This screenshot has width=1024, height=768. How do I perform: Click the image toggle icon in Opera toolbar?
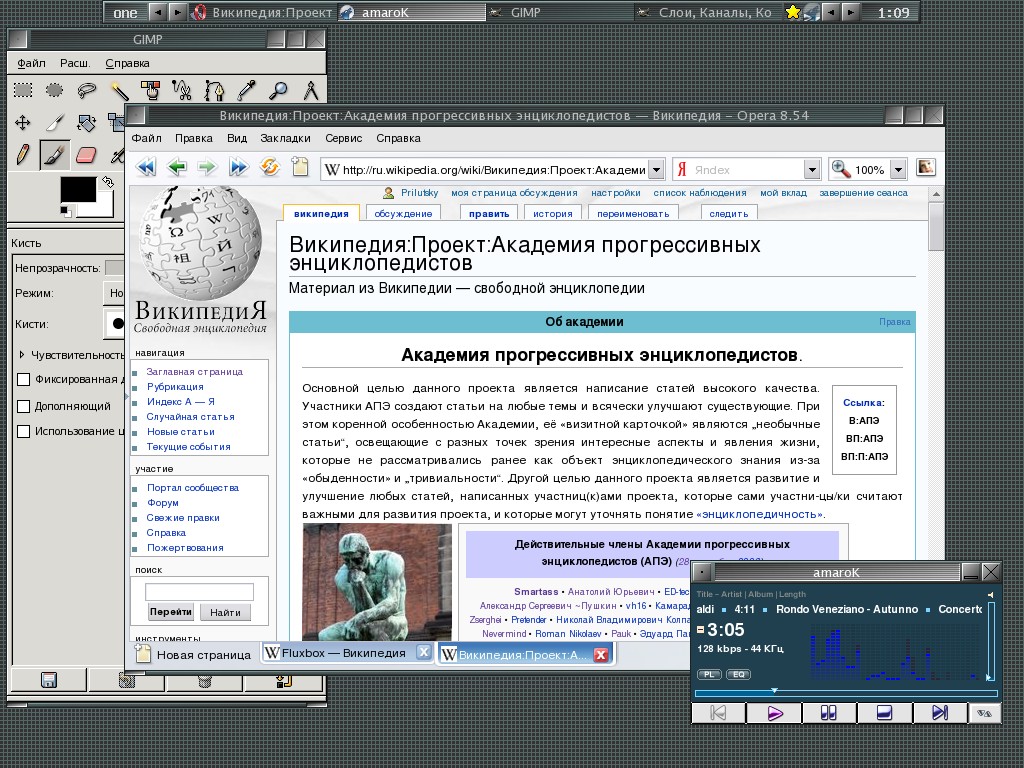[x=925, y=168]
